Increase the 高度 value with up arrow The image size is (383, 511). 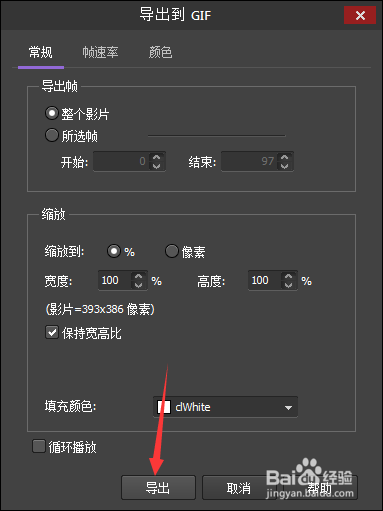click(x=288, y=276)
